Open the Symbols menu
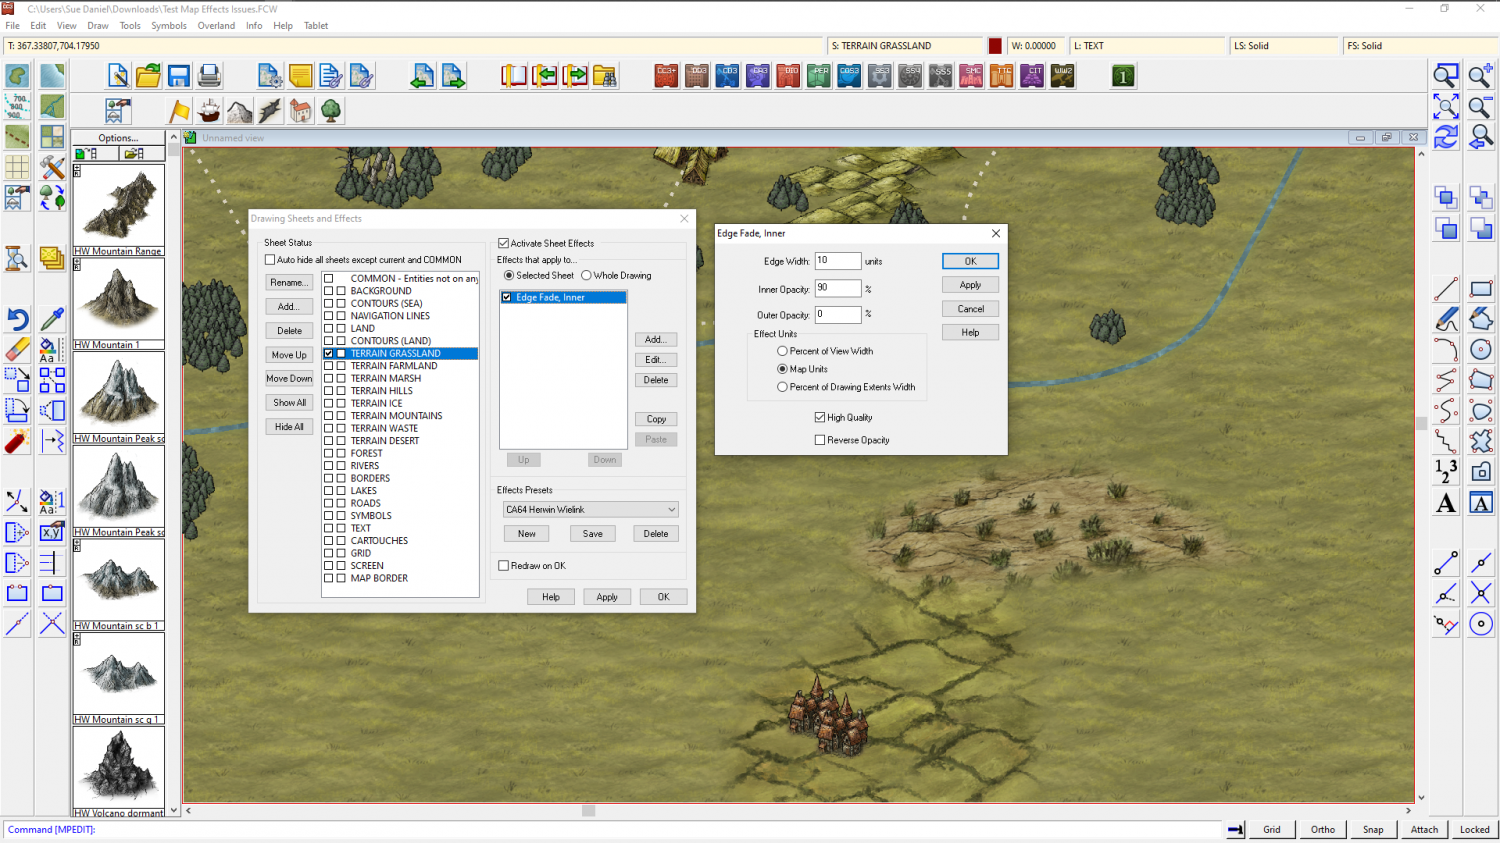The height and width of the screenshot is (843, 1500). click(169, 26)
